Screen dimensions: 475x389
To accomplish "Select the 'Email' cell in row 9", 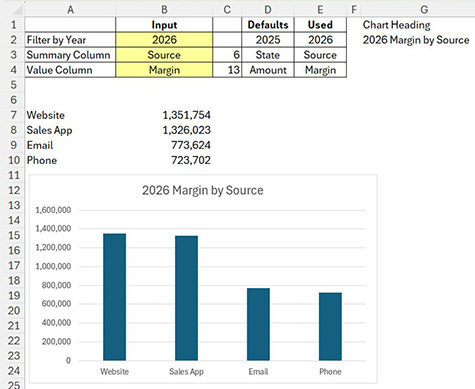I will (x=70, y=145).
